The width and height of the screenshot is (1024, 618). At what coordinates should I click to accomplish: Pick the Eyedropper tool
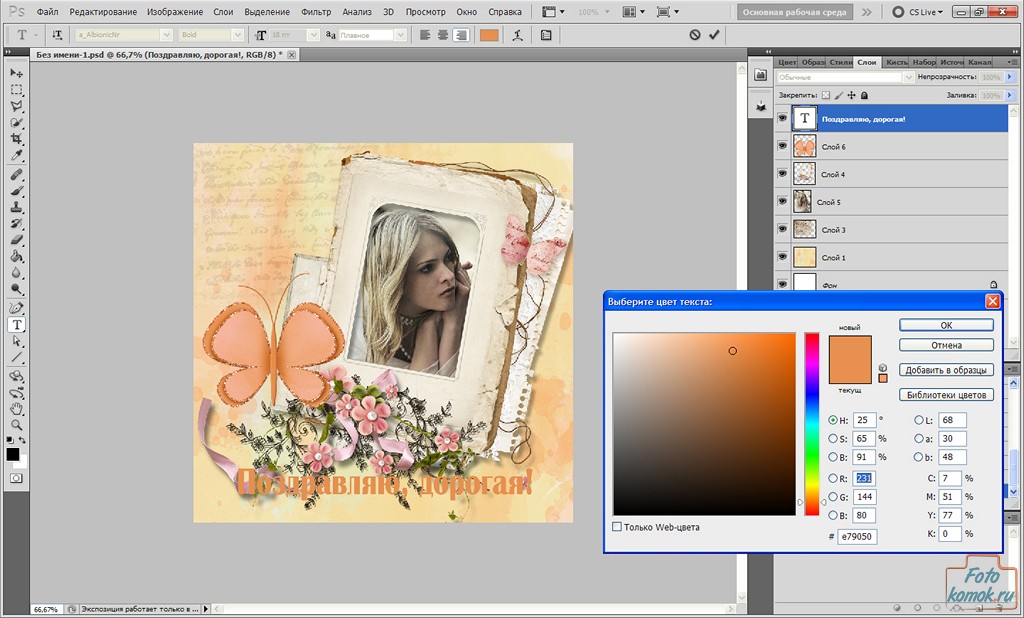17,156
